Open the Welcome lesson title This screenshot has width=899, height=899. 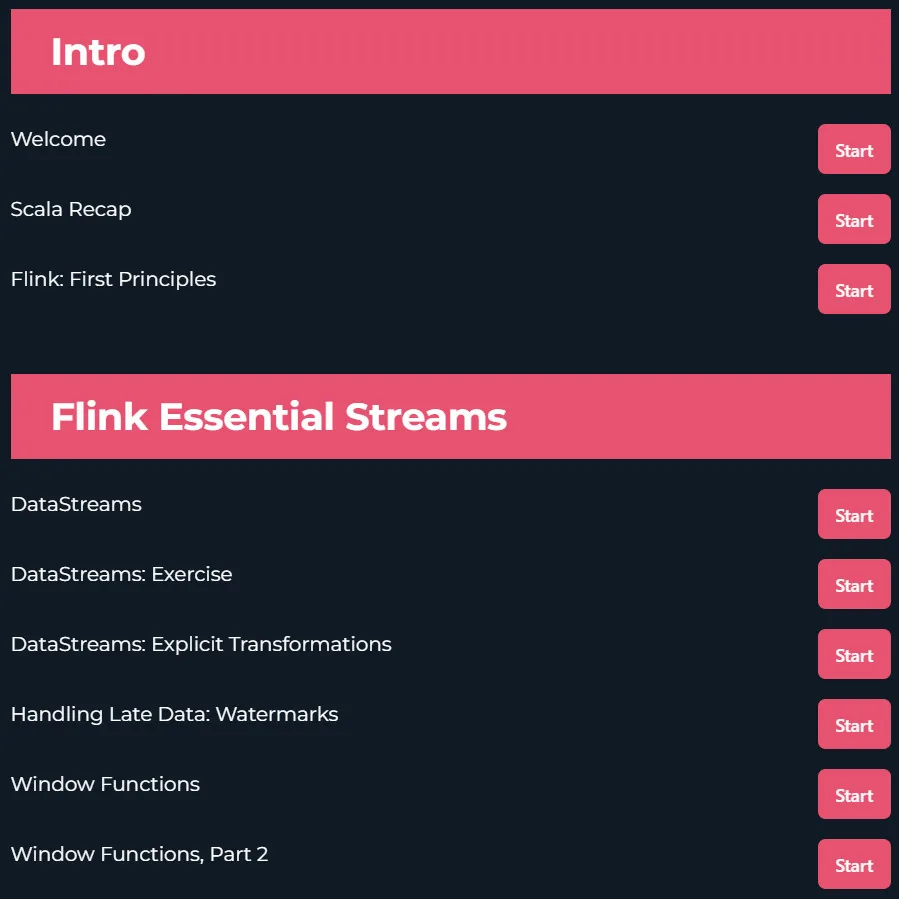[x=58, y=139]
